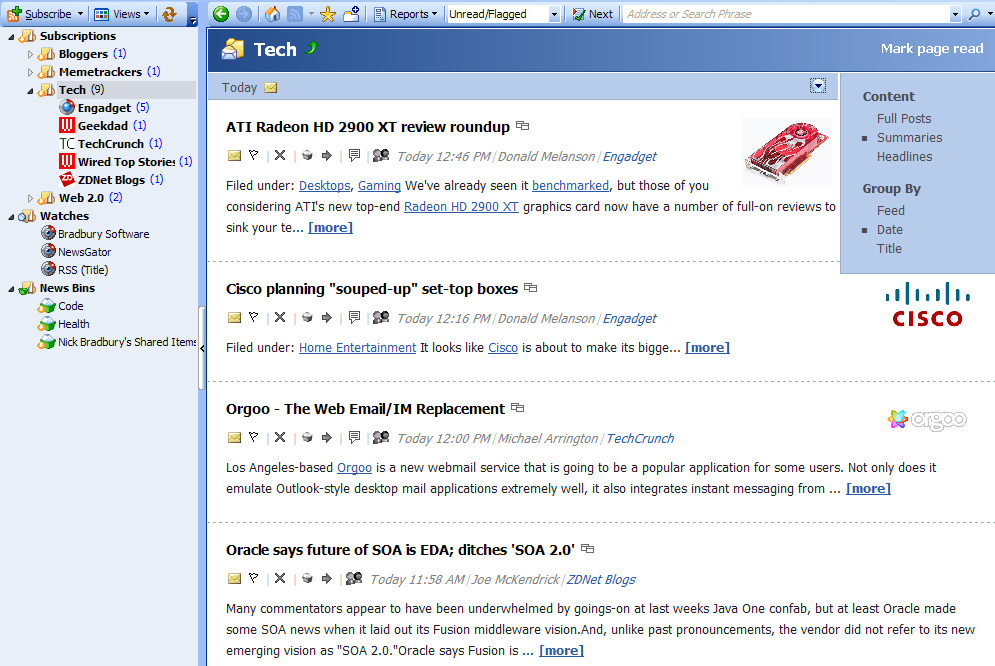Click the Next button
Image resolution: width=995 pixels, height=666 pixels.
pyautogui.click(x=592, y=14)
